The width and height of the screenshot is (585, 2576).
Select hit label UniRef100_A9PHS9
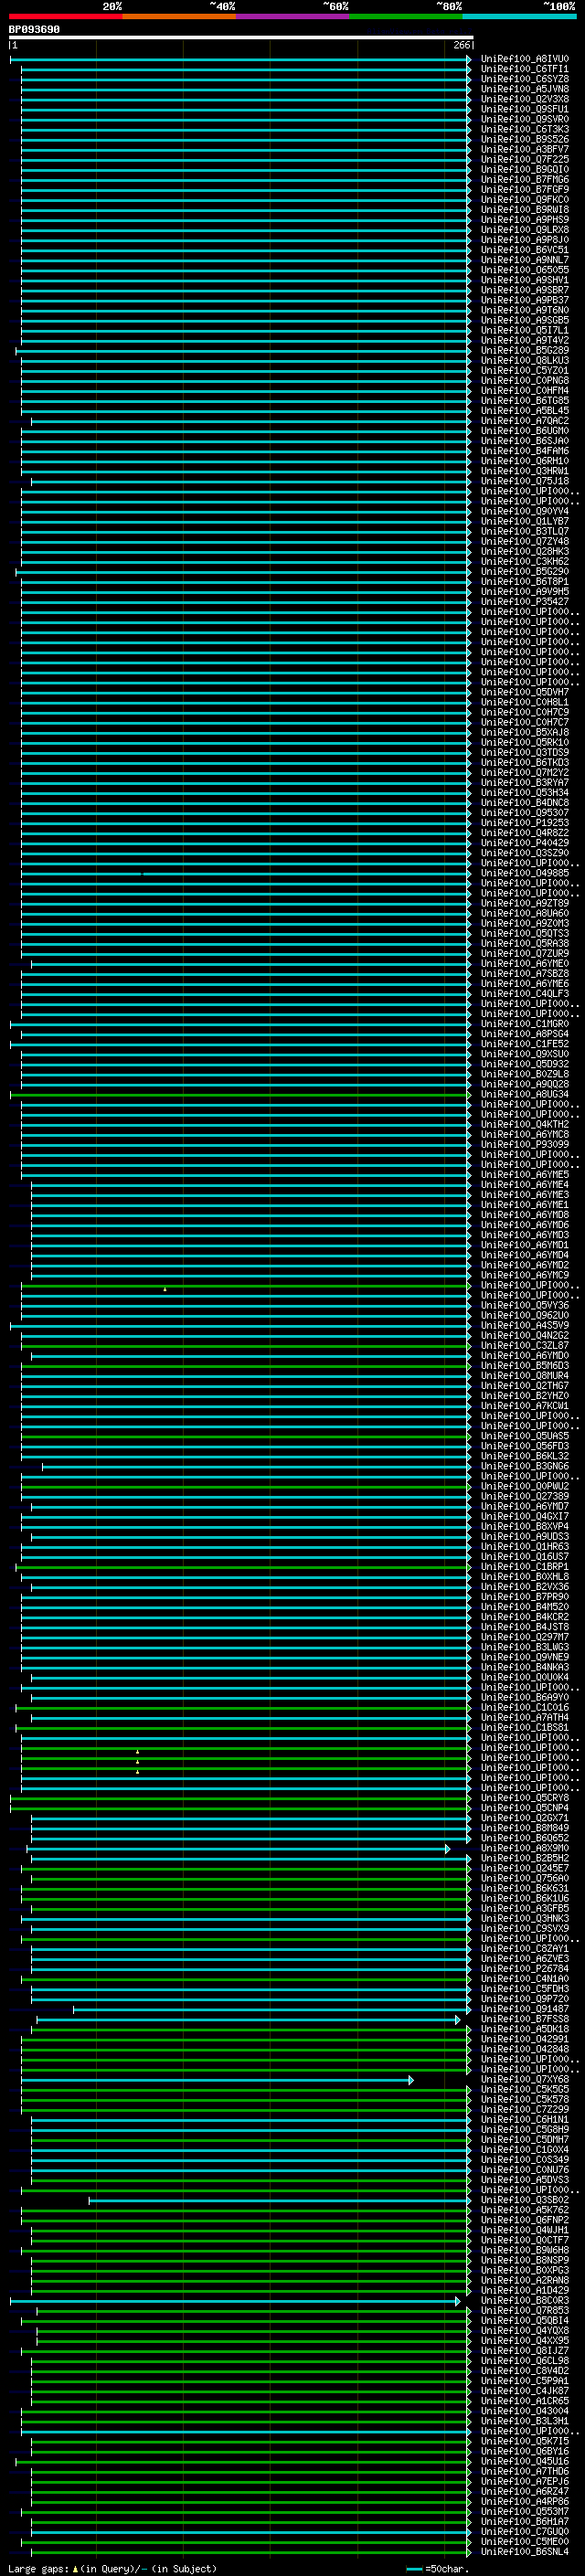click(525, 220)
